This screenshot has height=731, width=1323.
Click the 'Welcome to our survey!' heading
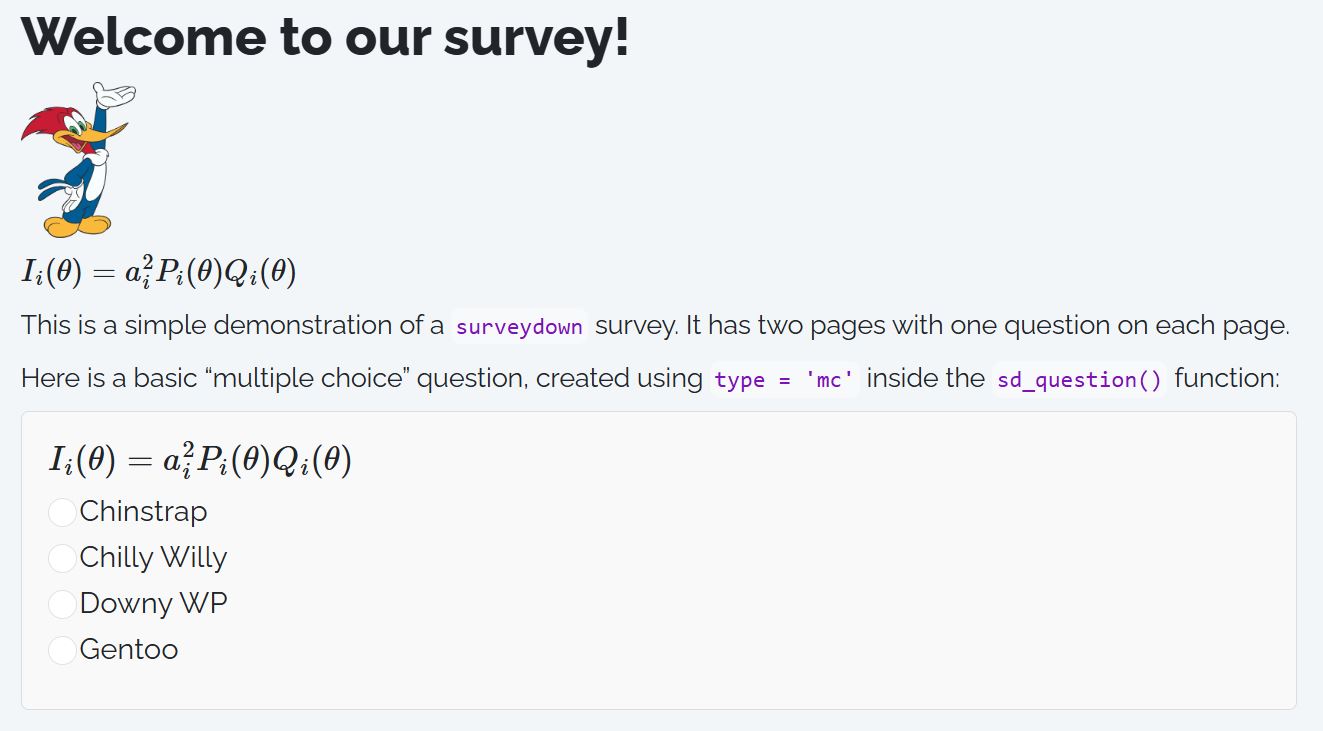(x=325, y=37)
